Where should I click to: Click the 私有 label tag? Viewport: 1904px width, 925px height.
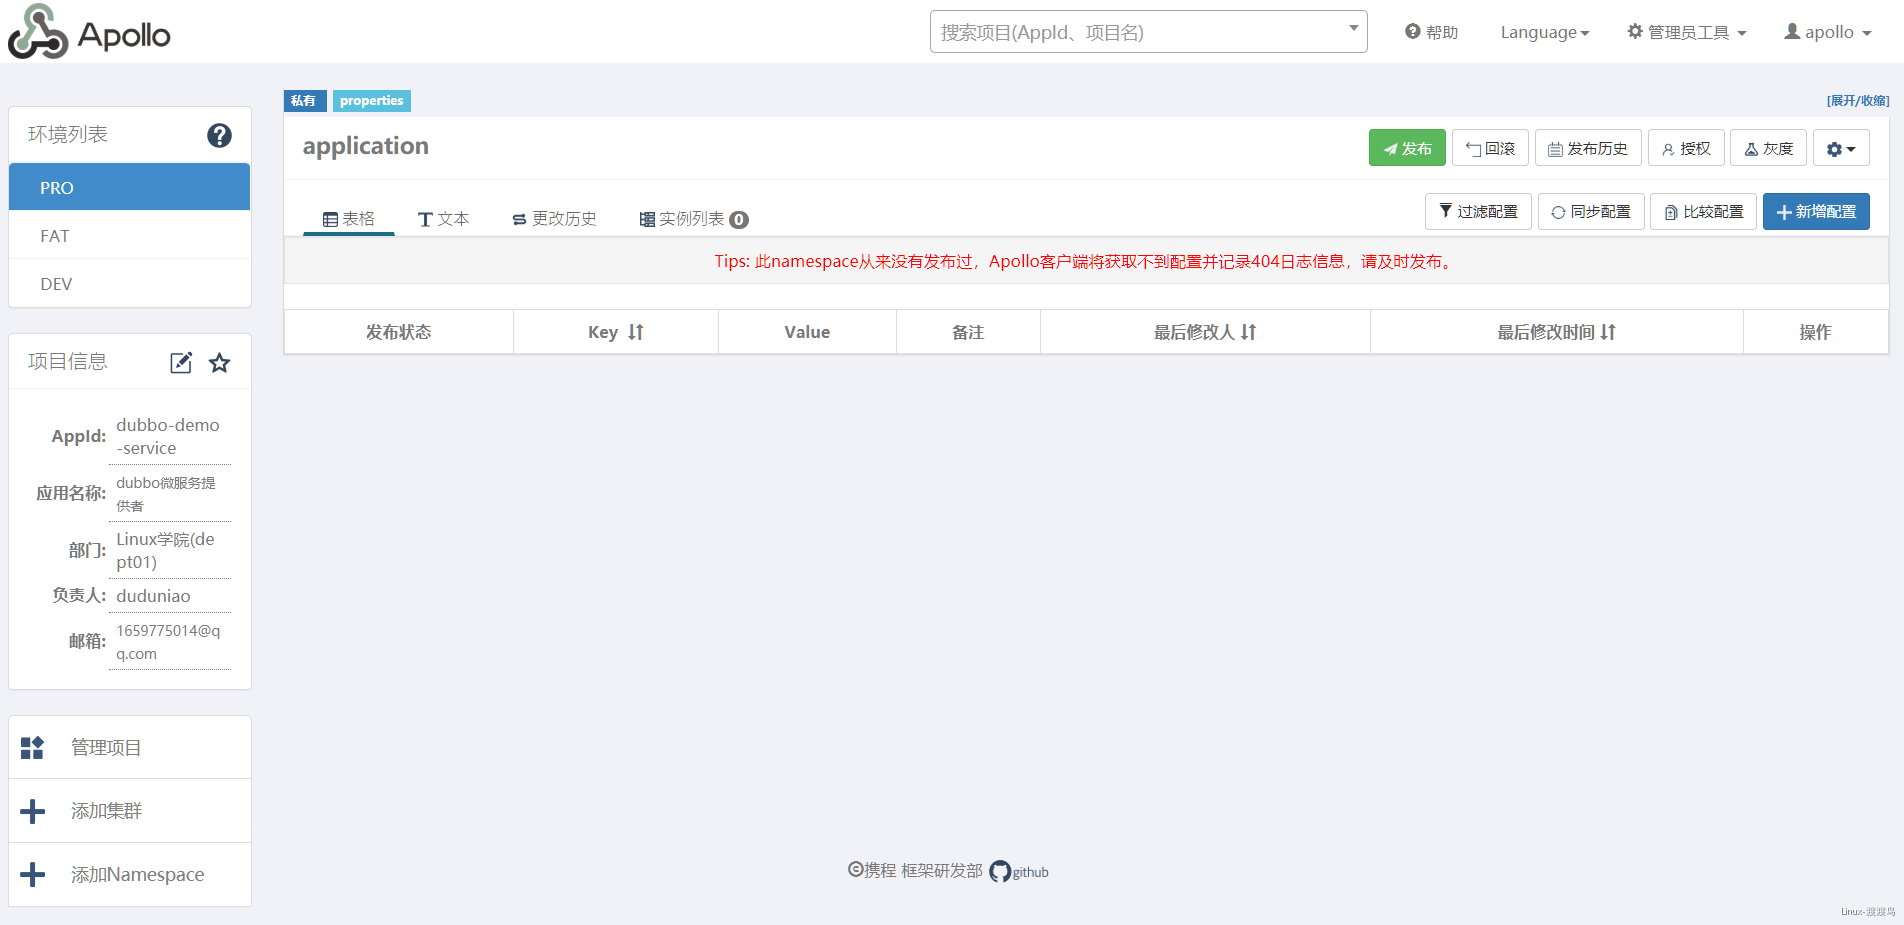tap(304, 101)
